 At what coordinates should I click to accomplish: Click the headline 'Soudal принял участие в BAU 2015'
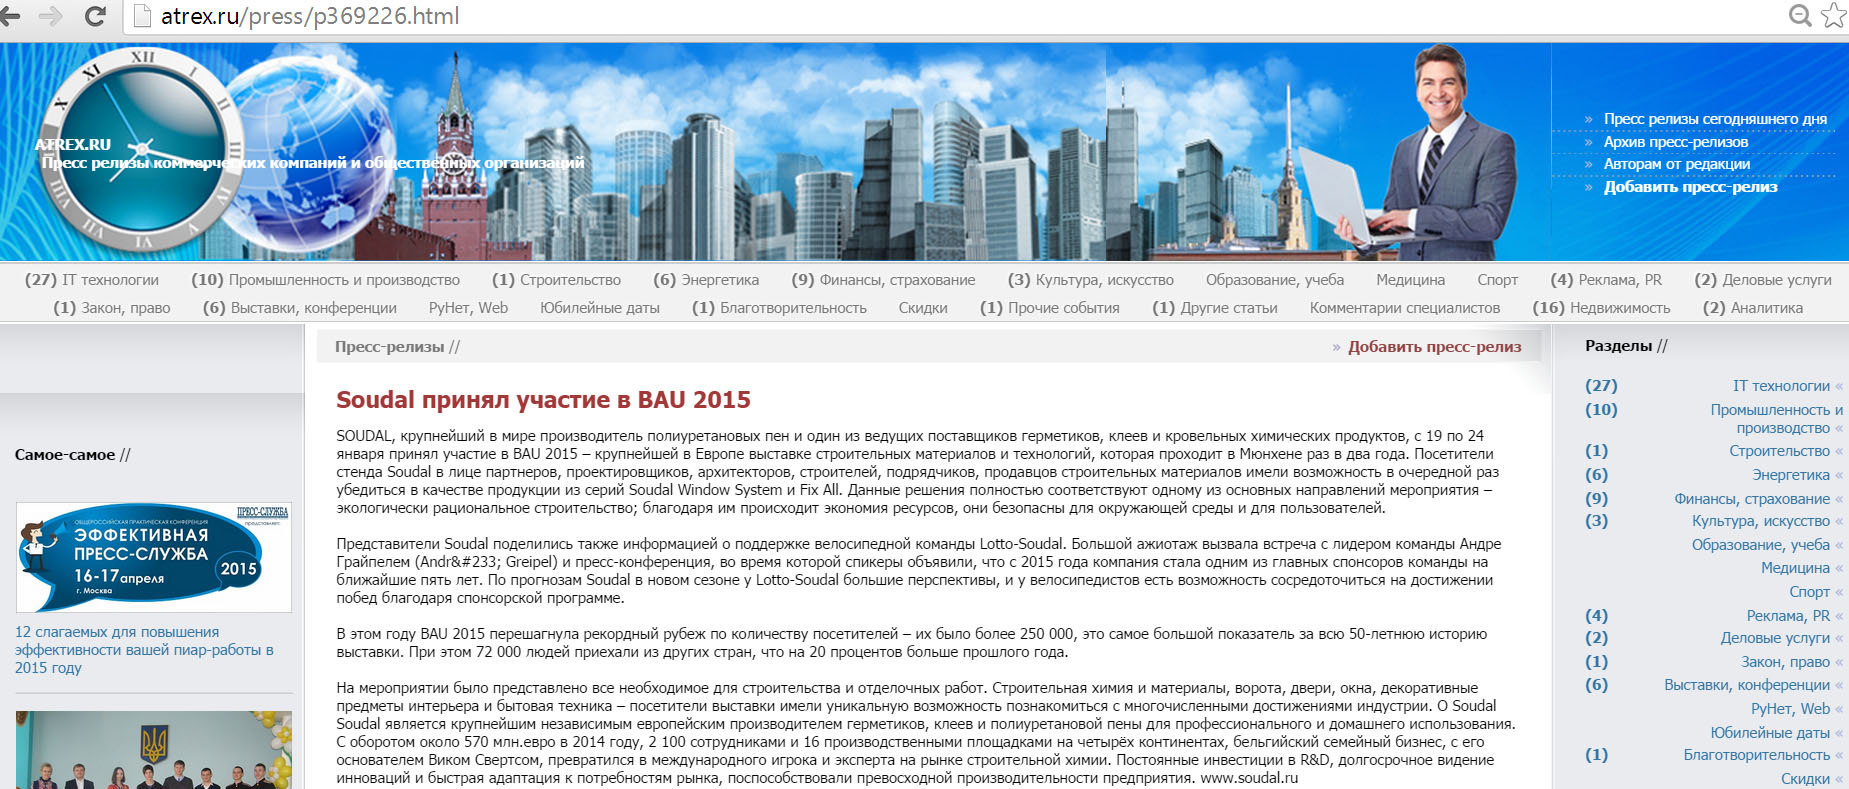[x=543, y=400]
